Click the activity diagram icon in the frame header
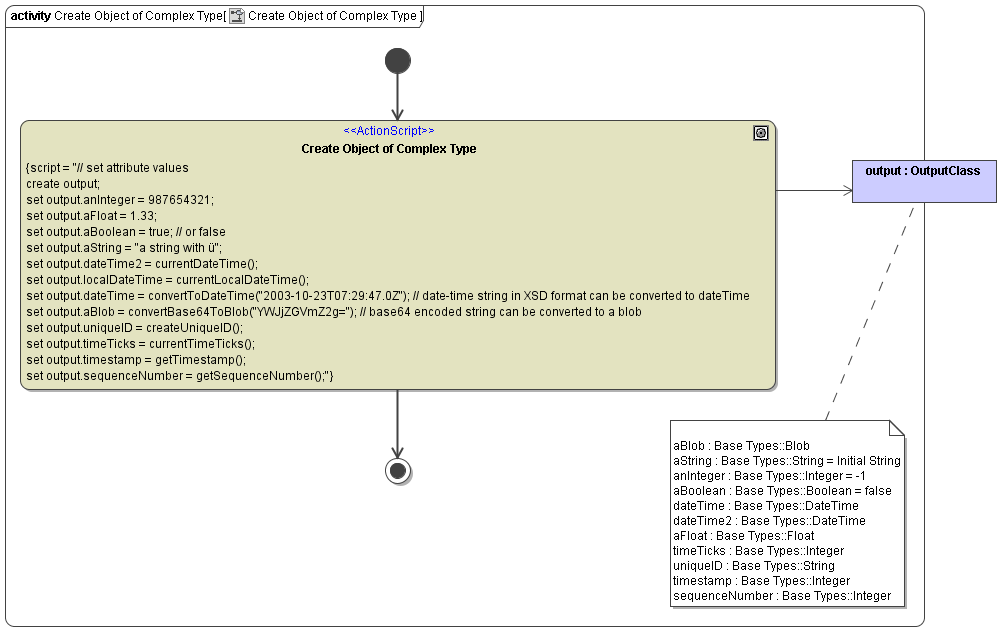 [x=235, y=15]
